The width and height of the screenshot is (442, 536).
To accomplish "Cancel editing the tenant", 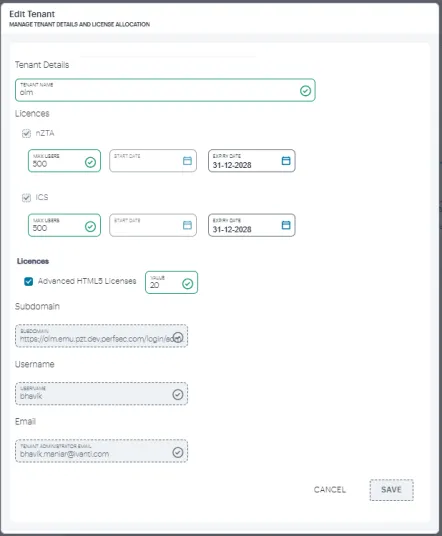I will pos(330,490).
